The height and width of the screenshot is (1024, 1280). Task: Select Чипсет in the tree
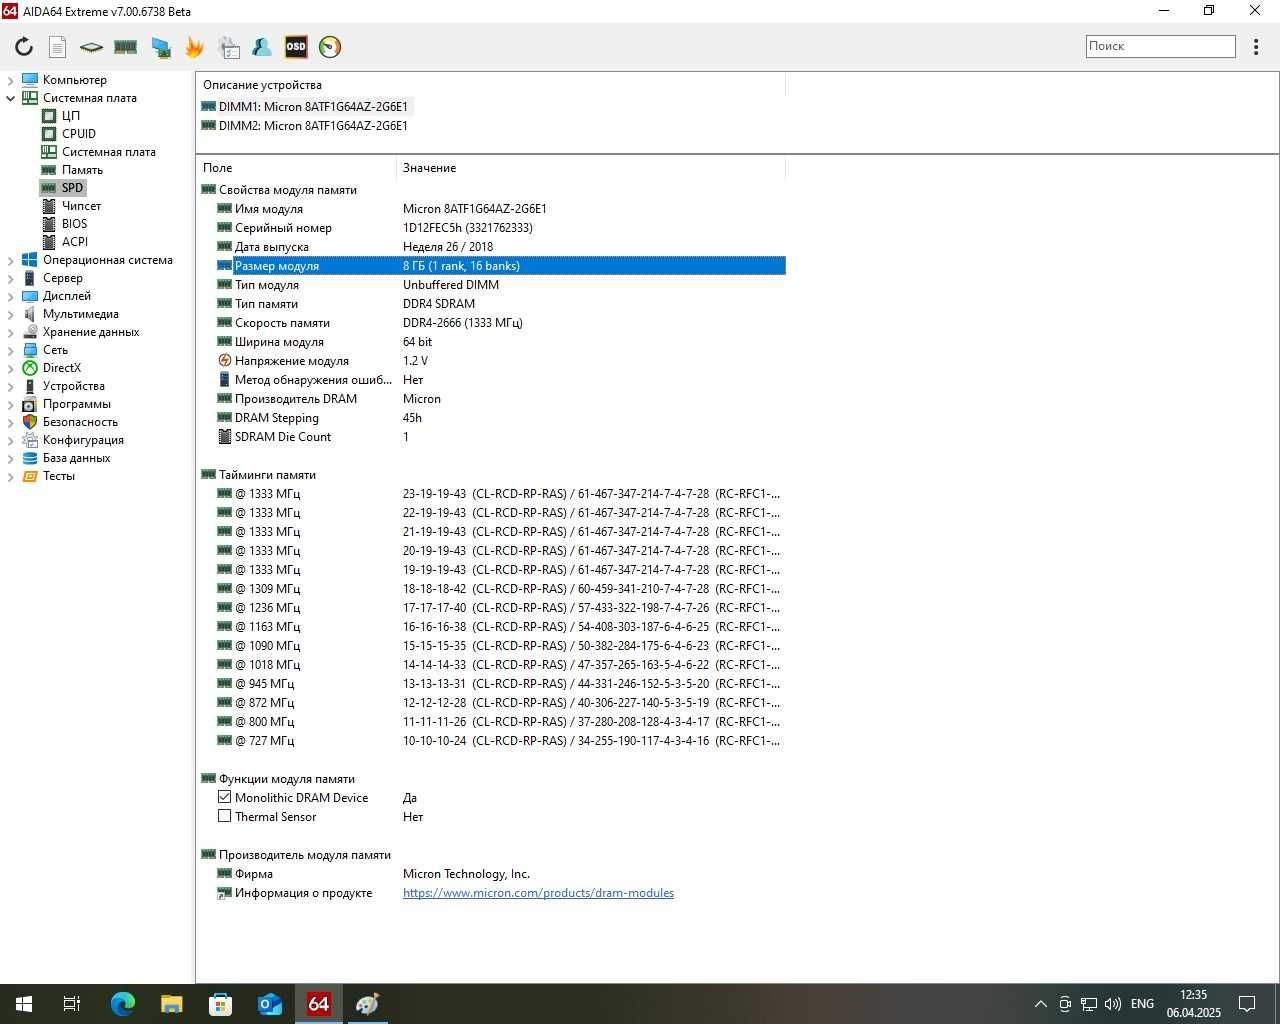point(81,206)
